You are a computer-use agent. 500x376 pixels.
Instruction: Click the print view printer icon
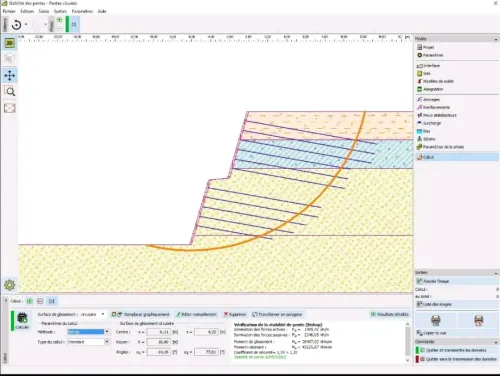[x=479, y=320]
